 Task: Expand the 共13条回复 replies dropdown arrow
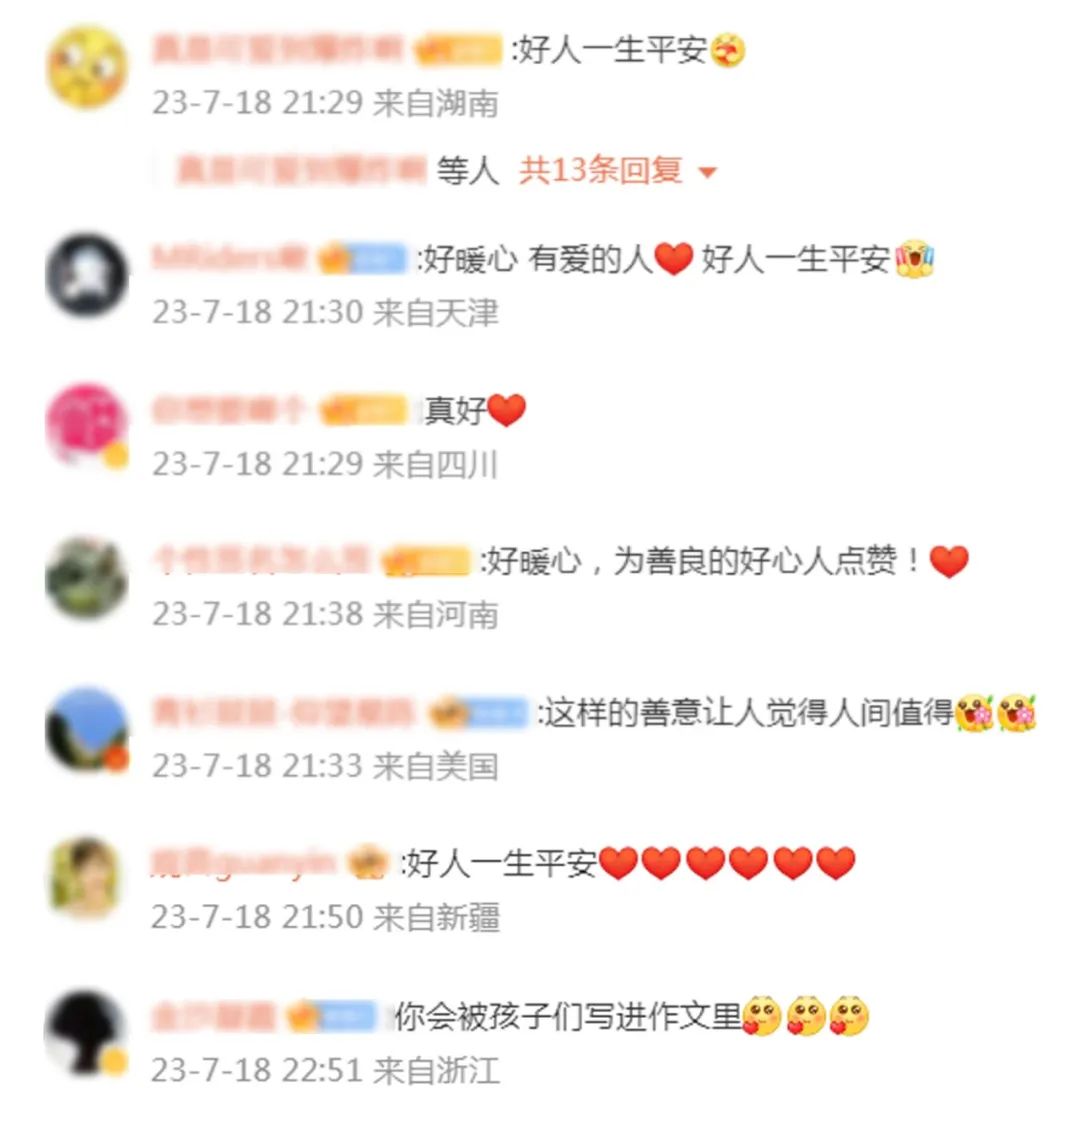tap(707, 172)
